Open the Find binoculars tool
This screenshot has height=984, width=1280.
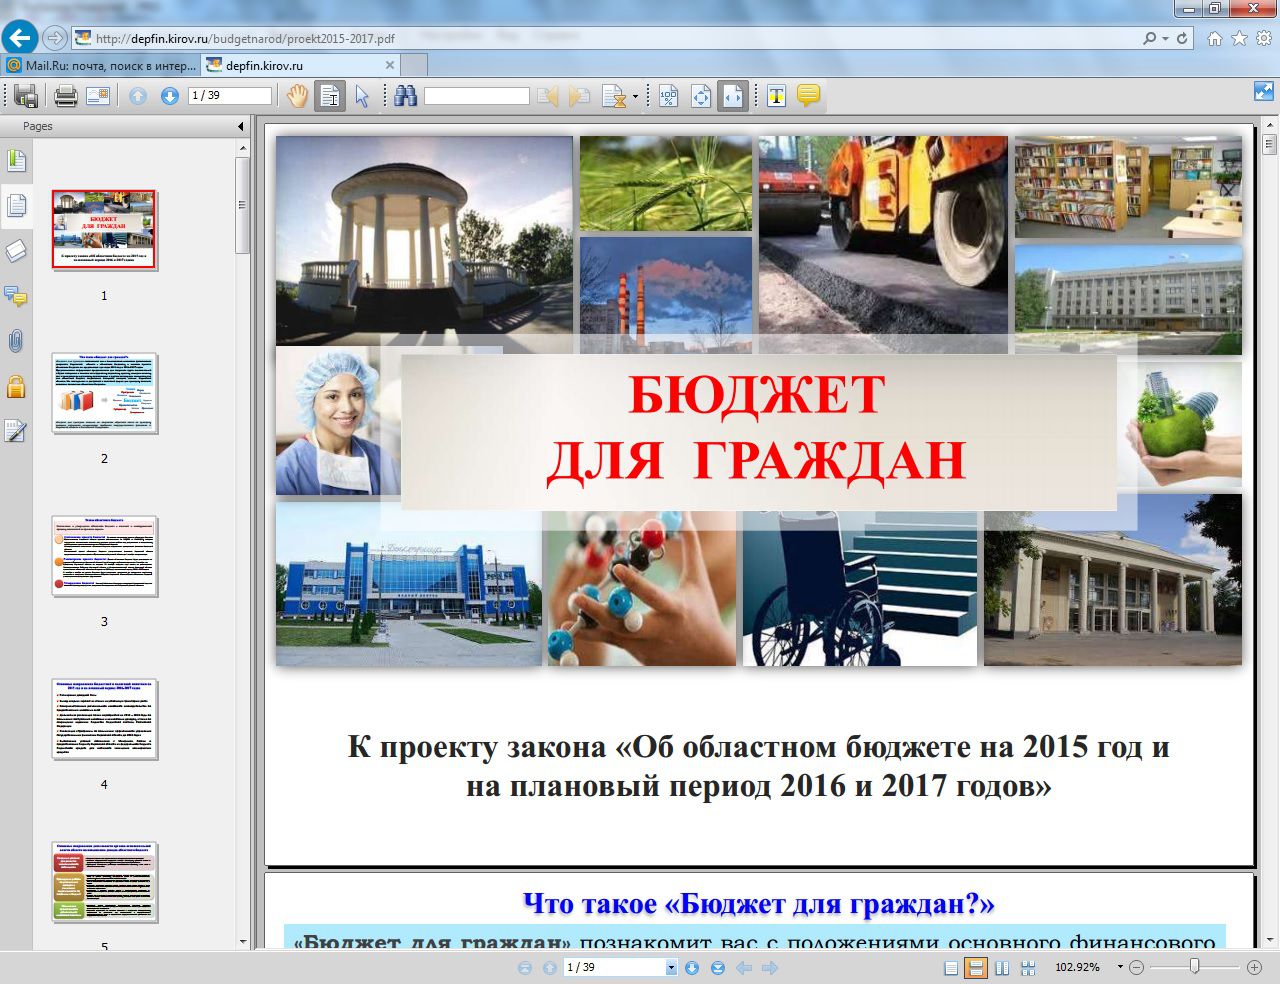point(406,95)
